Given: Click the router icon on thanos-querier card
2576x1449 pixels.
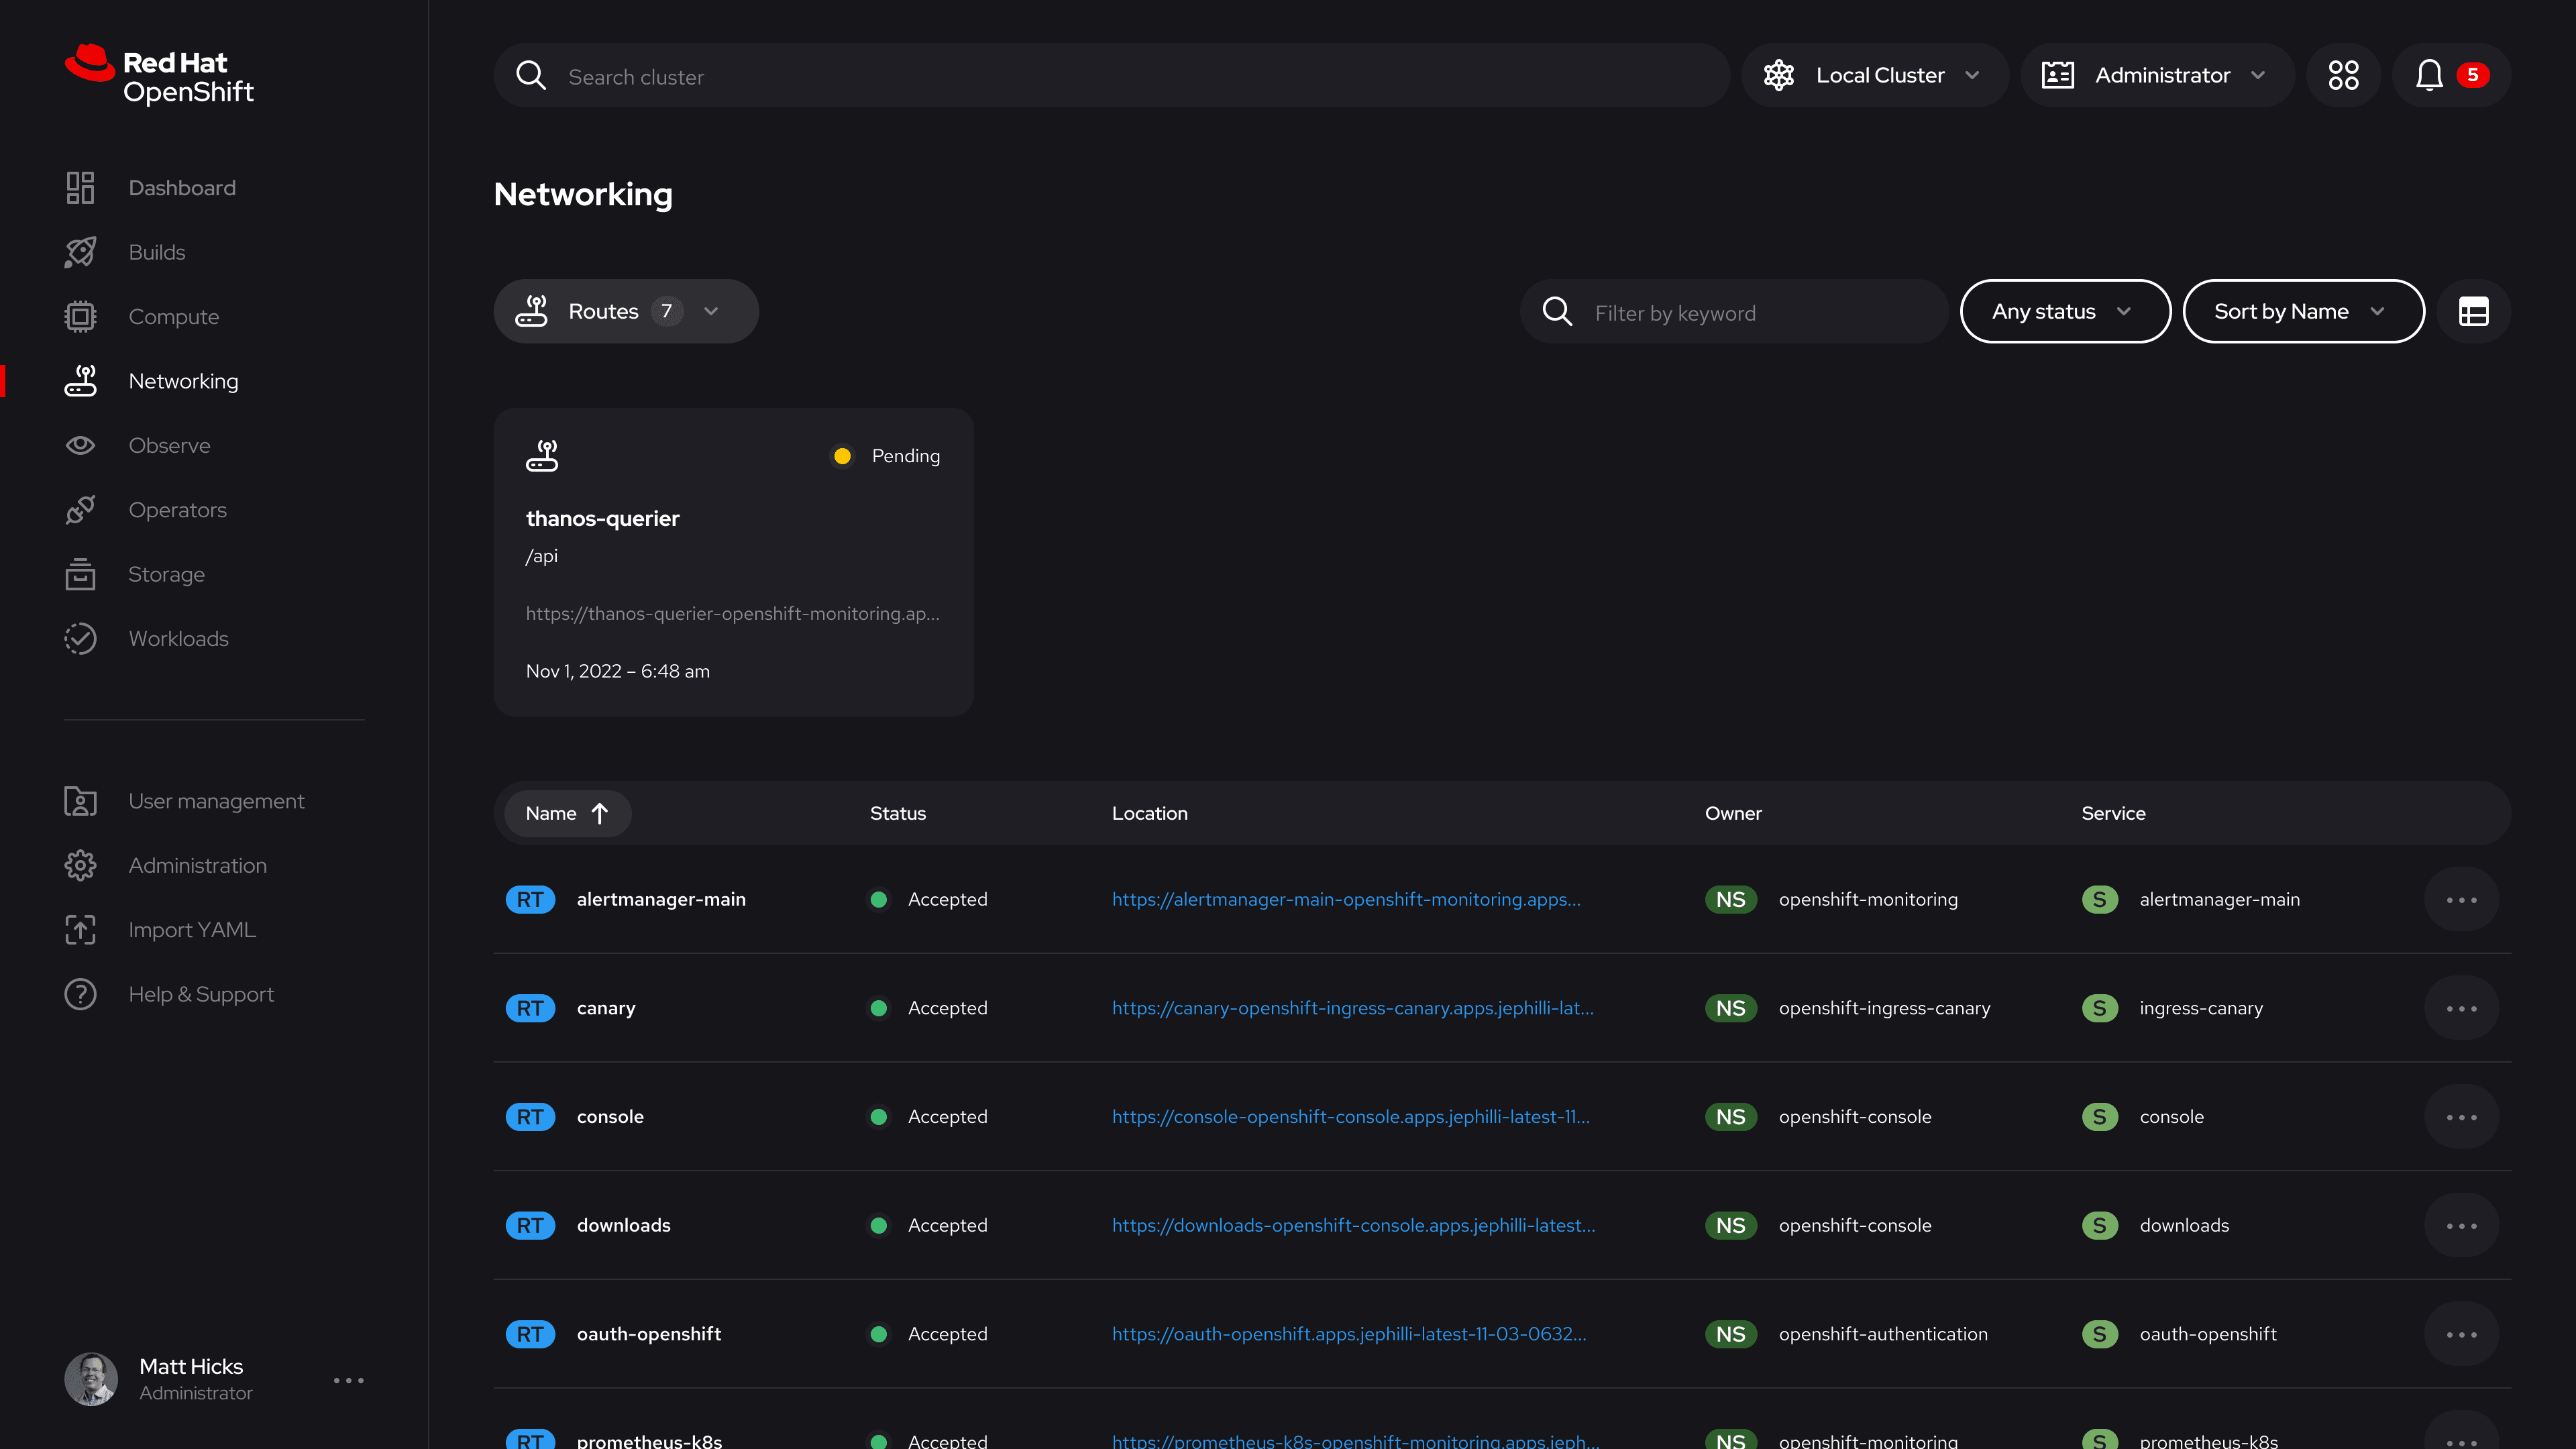Looking at the screenshot, I should click(542, 456).
